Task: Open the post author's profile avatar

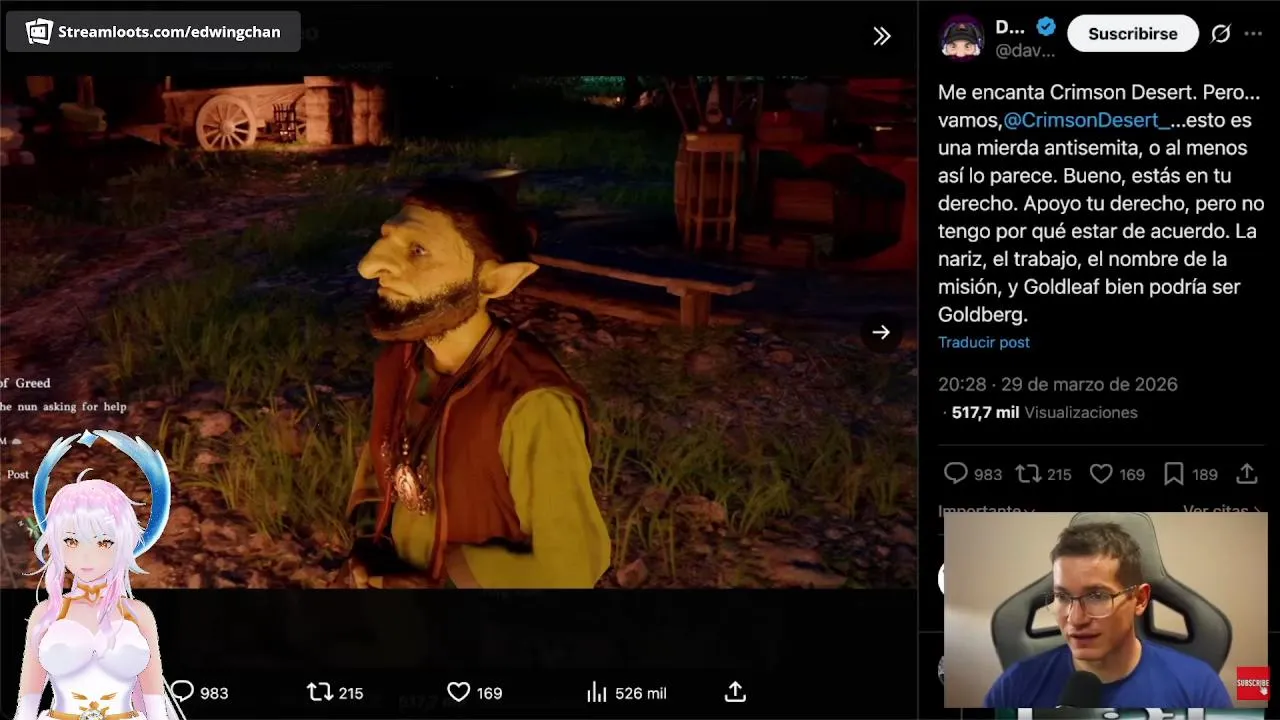Action: (961, 38)
